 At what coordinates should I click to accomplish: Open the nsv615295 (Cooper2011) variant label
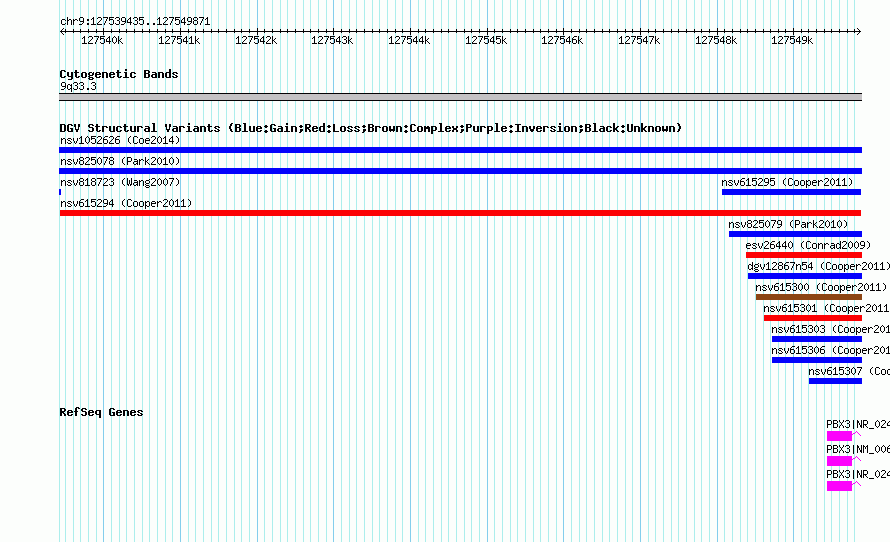tap(787, 182)
